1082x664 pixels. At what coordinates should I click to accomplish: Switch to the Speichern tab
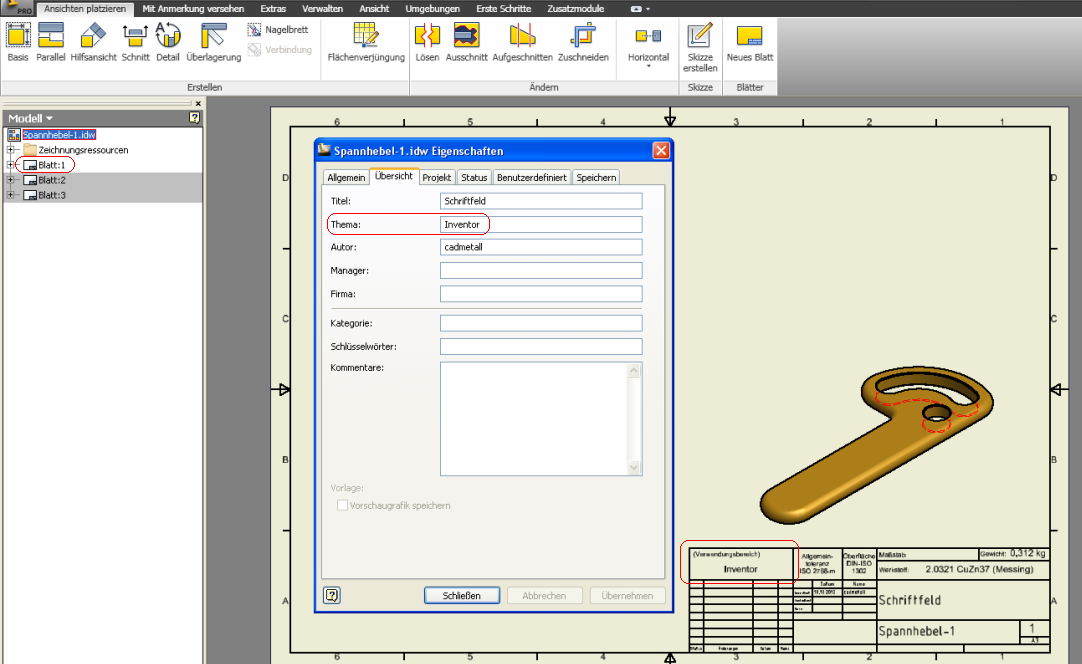pos(596,177)
